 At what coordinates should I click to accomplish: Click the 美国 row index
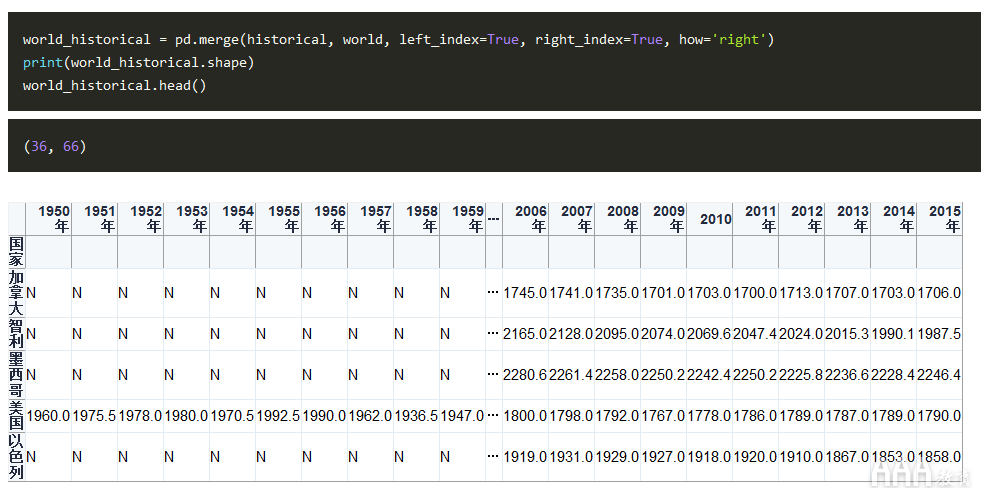pyautogui.click(x=16, y=416)
